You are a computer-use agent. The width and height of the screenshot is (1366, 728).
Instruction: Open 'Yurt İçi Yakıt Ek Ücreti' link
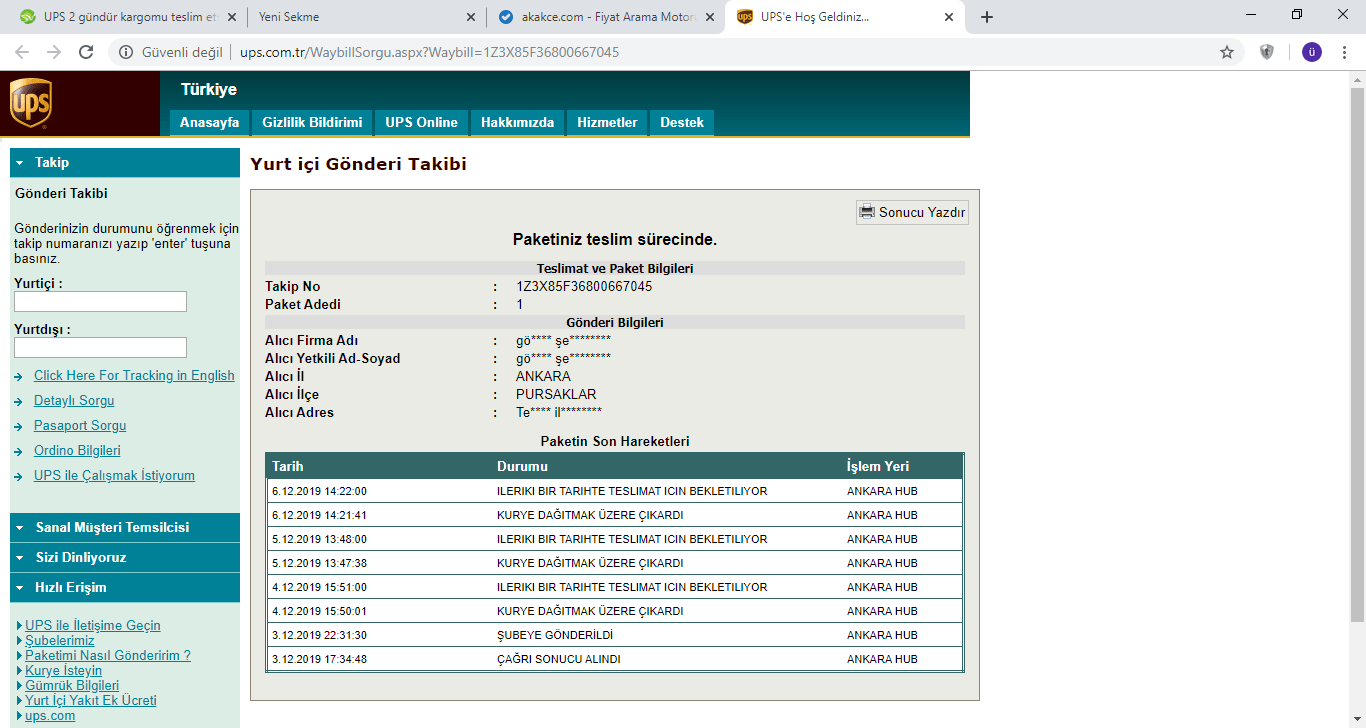click(x=91, y=700)
